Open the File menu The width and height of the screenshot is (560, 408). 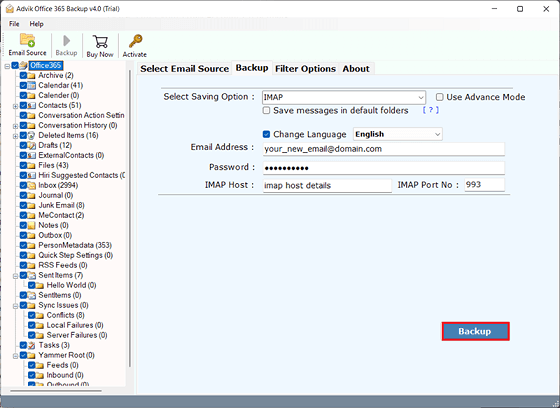pos(14,24)
